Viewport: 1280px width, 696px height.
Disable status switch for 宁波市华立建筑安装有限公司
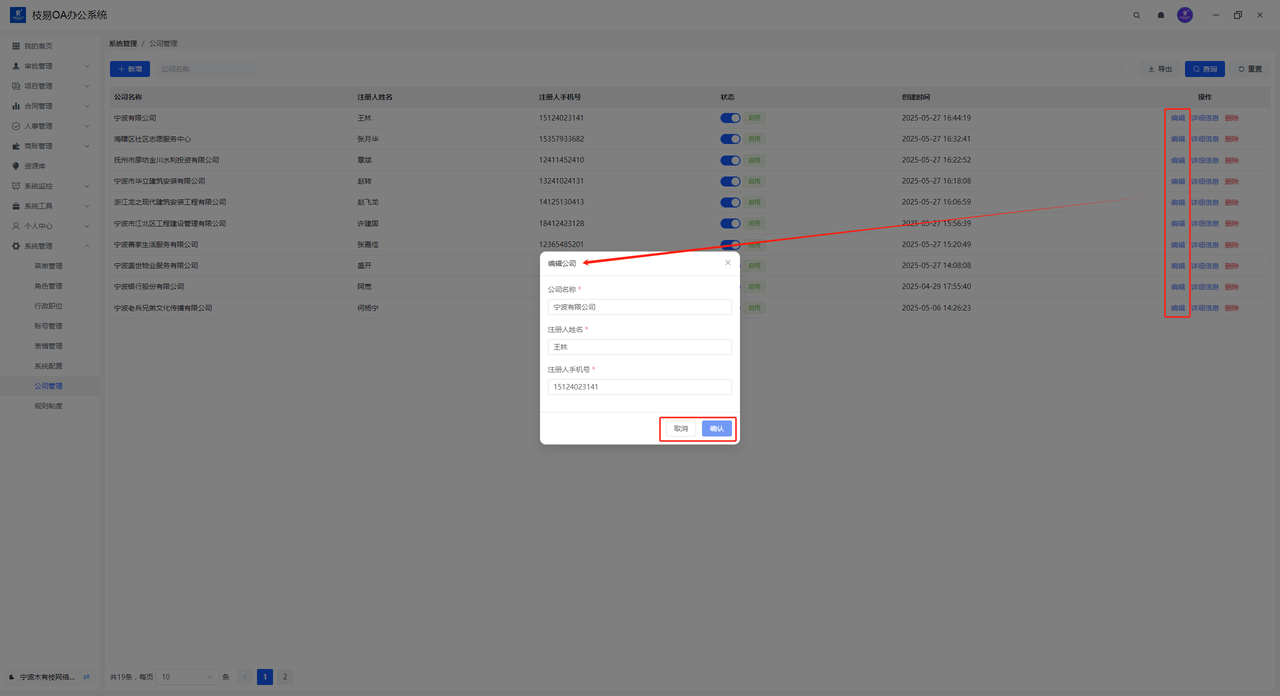730,182
